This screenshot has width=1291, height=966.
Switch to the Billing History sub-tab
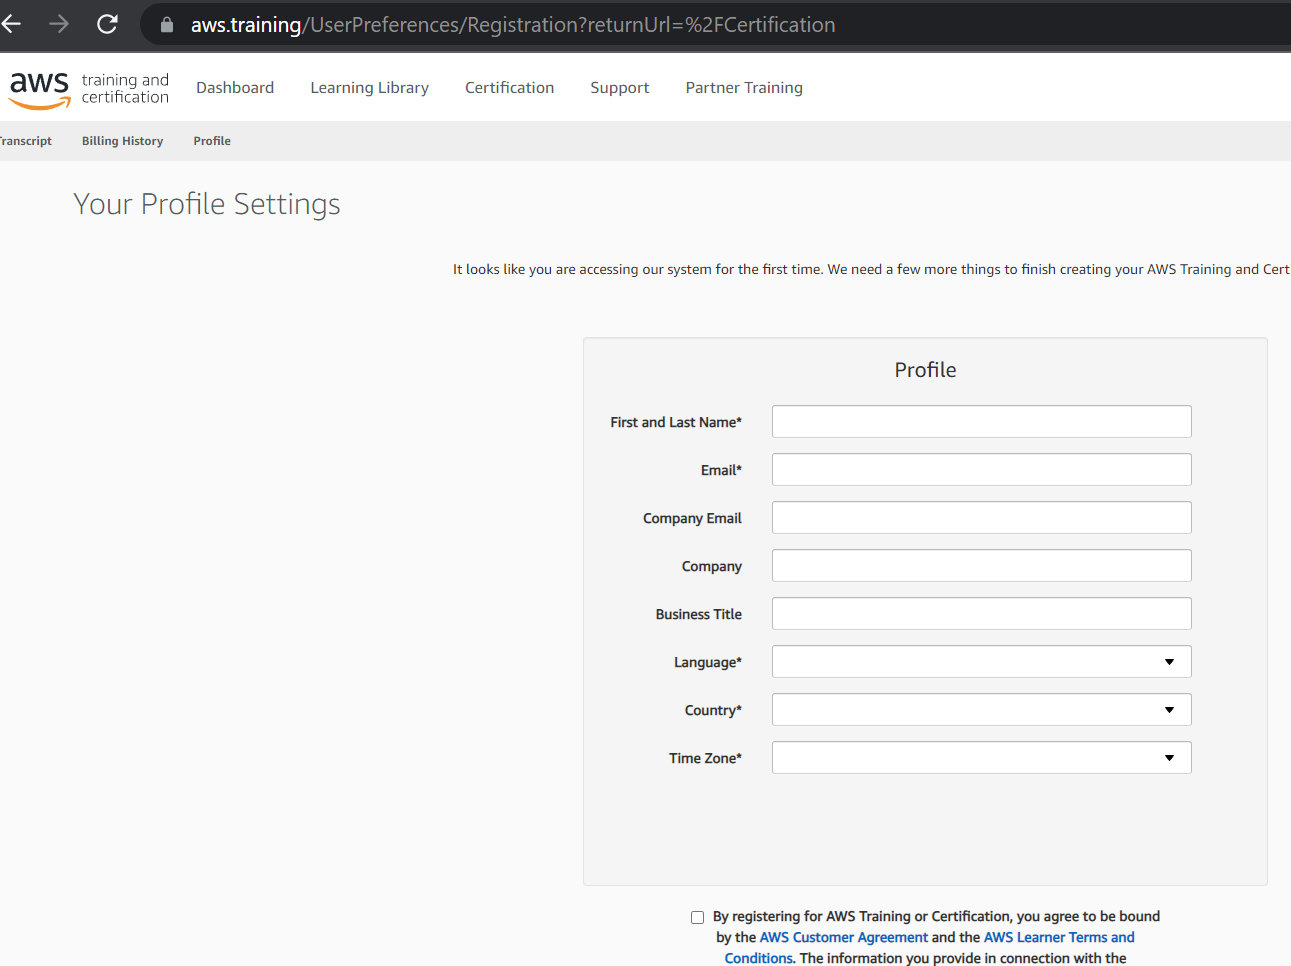[122, 141]
